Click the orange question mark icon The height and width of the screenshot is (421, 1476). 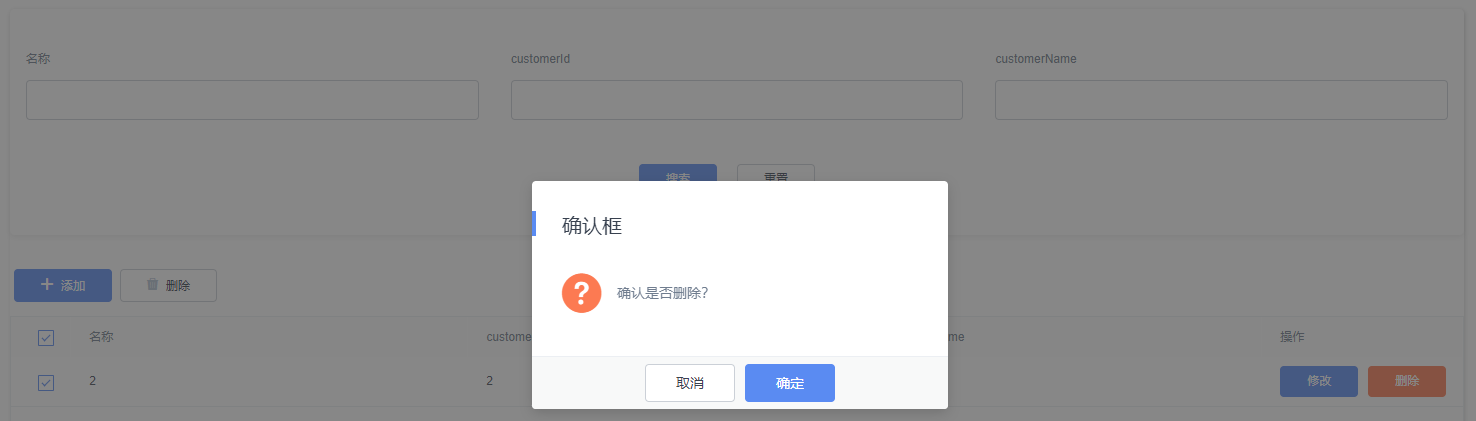tap(581, 293)
